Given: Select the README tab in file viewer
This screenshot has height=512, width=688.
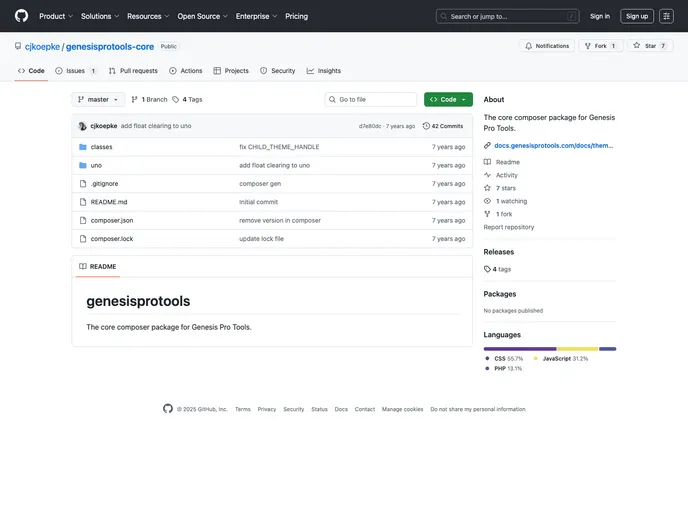Looking at the screenshot, I should (x=97, y=266).
